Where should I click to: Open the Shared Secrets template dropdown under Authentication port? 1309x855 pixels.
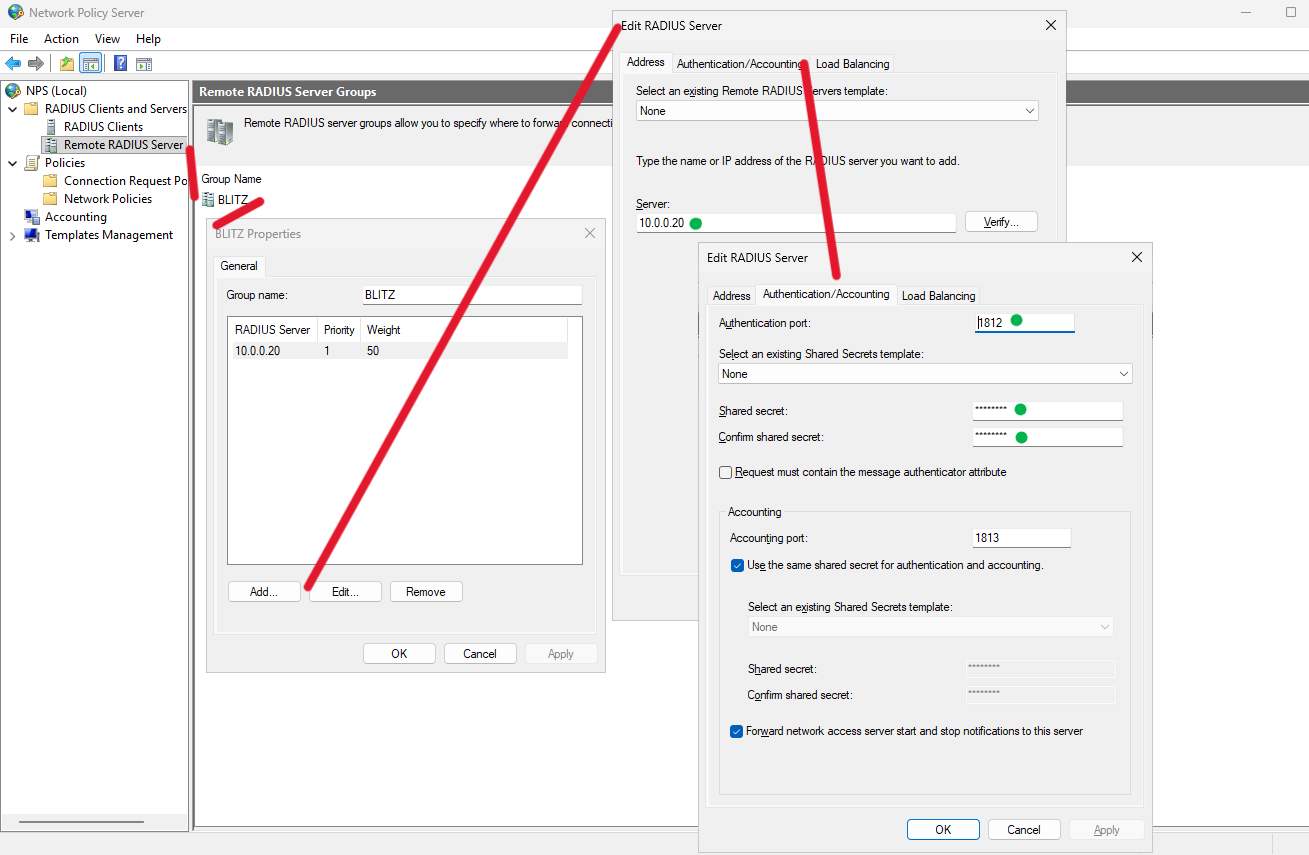click(925, 374)
